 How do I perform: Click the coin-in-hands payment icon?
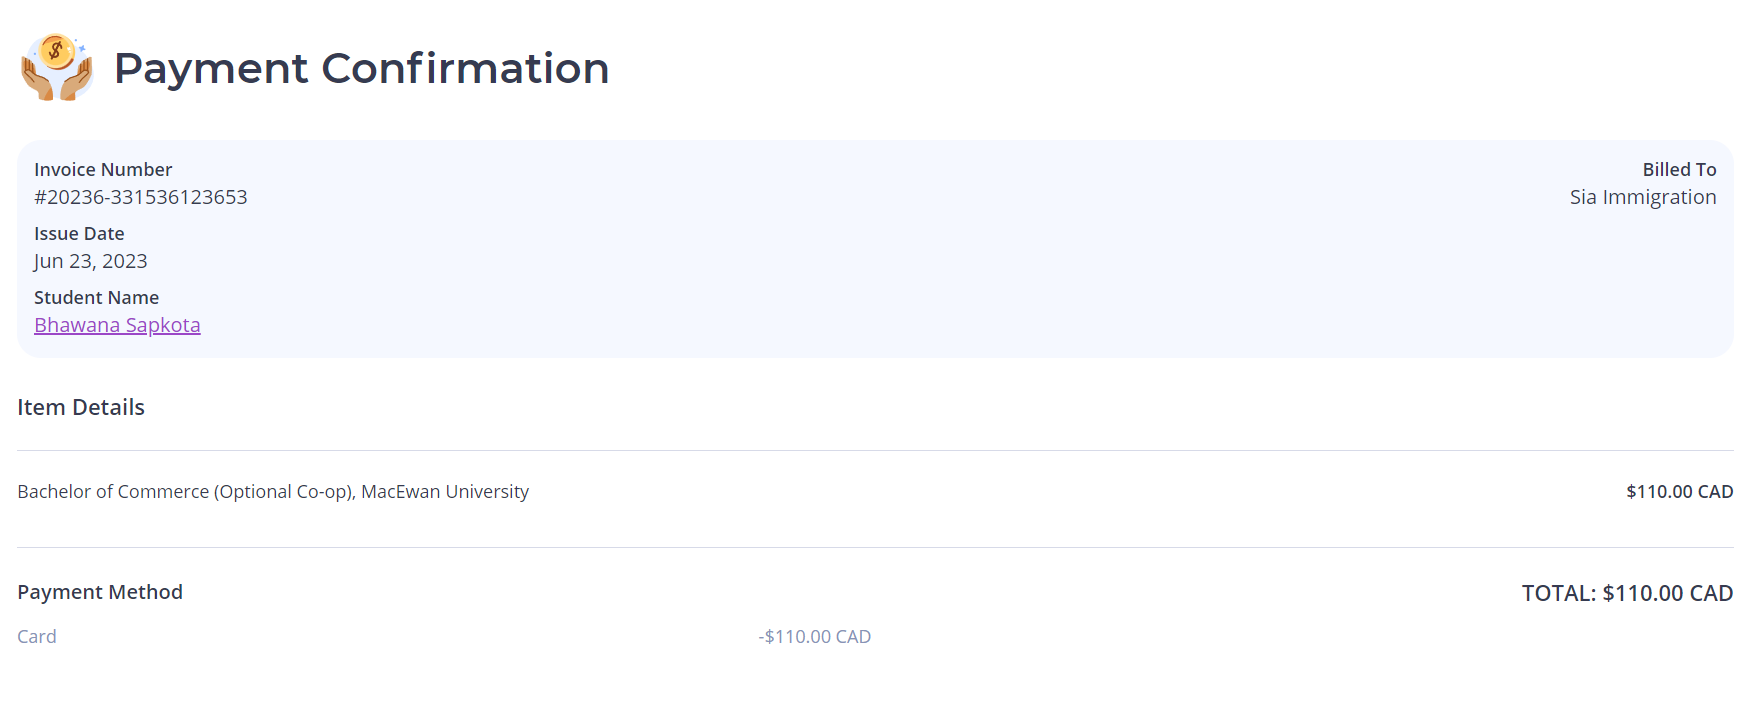57,67
